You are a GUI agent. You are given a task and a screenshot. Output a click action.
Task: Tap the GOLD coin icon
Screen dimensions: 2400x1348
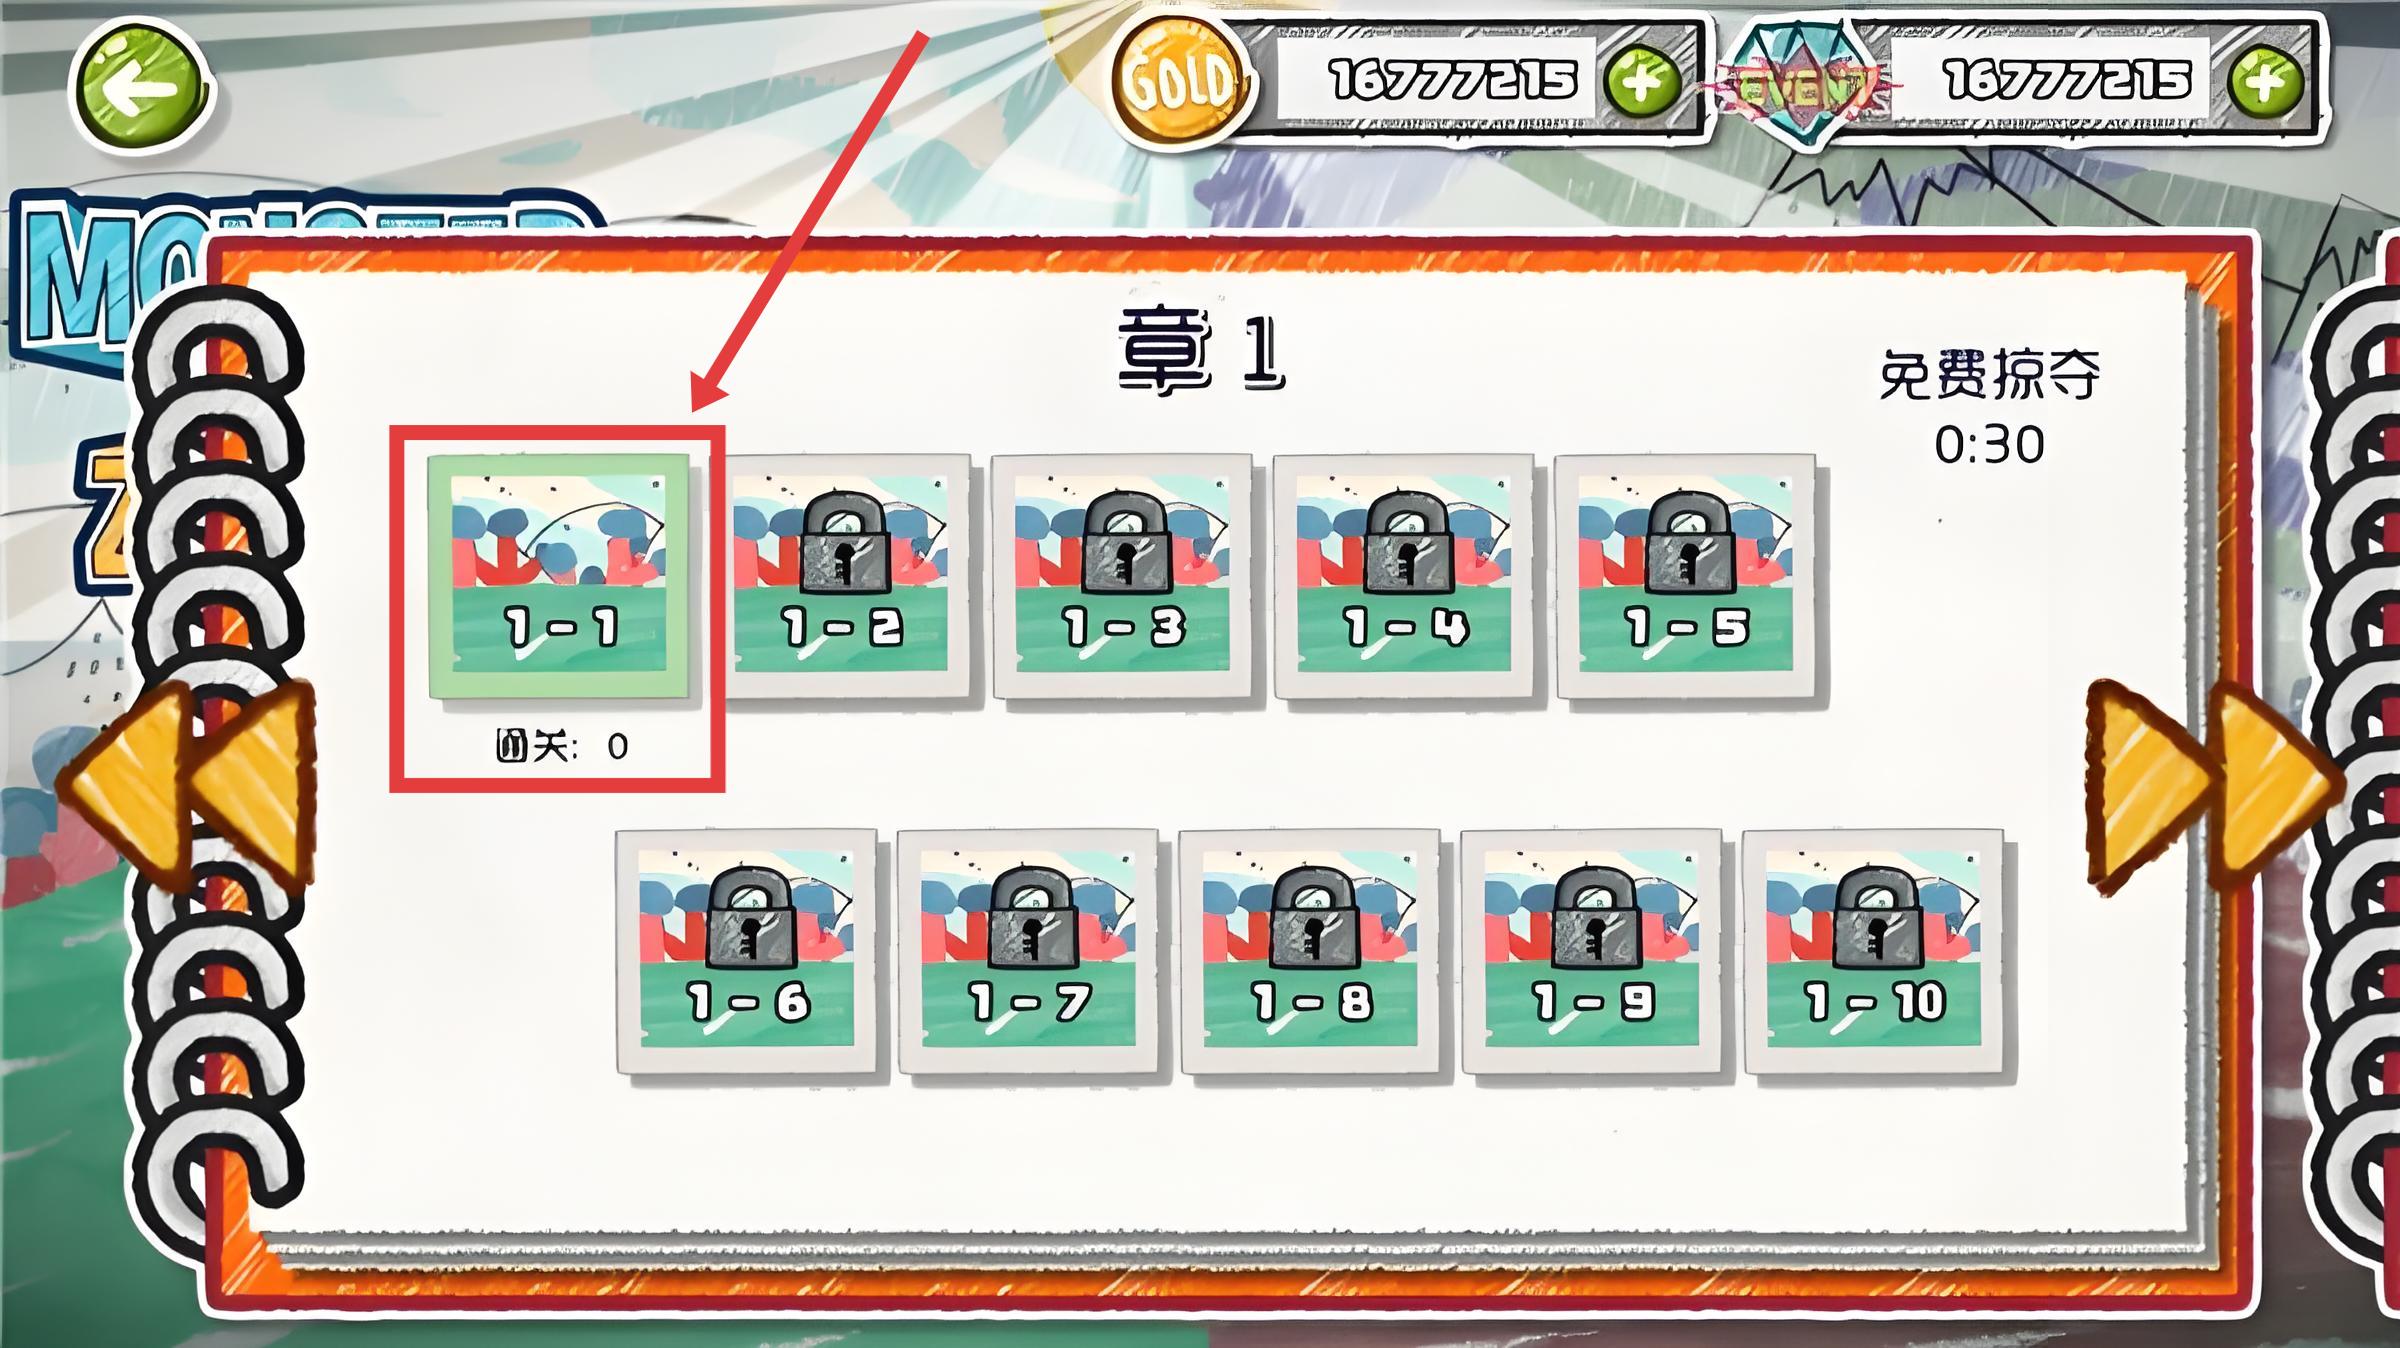pyautogui.click(x=1181, y=80)
